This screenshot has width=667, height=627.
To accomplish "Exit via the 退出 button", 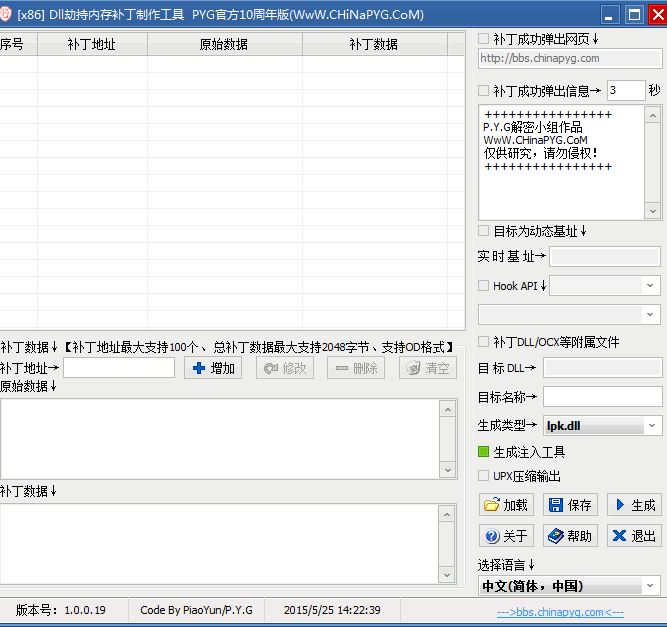I will [x=635, y=536].
